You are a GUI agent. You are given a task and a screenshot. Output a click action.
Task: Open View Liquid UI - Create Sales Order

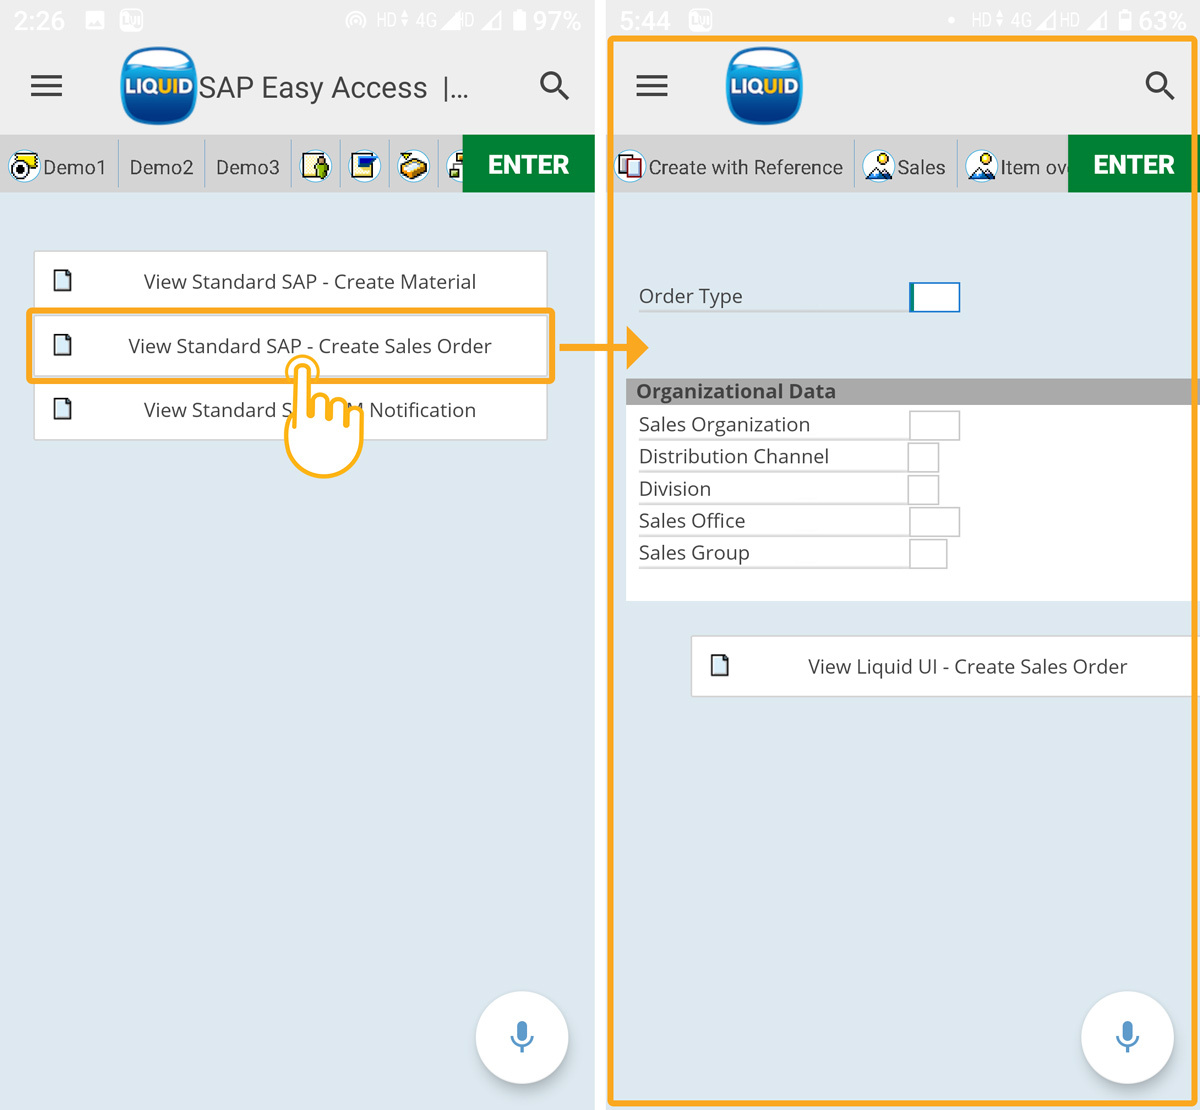[x=945, y=667]
